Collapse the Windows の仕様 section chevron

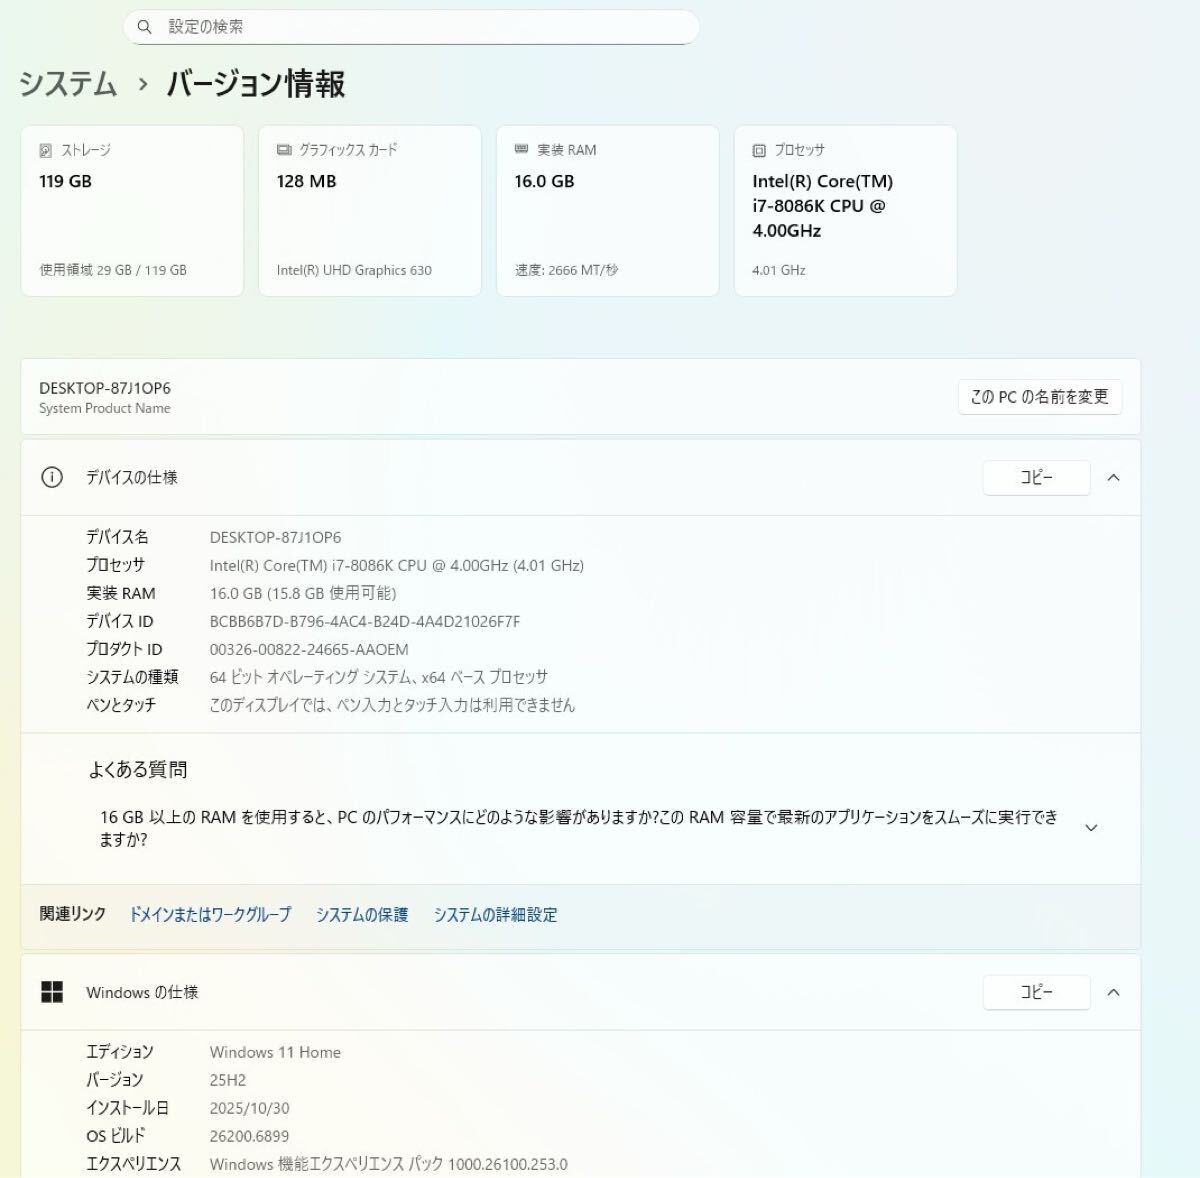pos(1113,992)
